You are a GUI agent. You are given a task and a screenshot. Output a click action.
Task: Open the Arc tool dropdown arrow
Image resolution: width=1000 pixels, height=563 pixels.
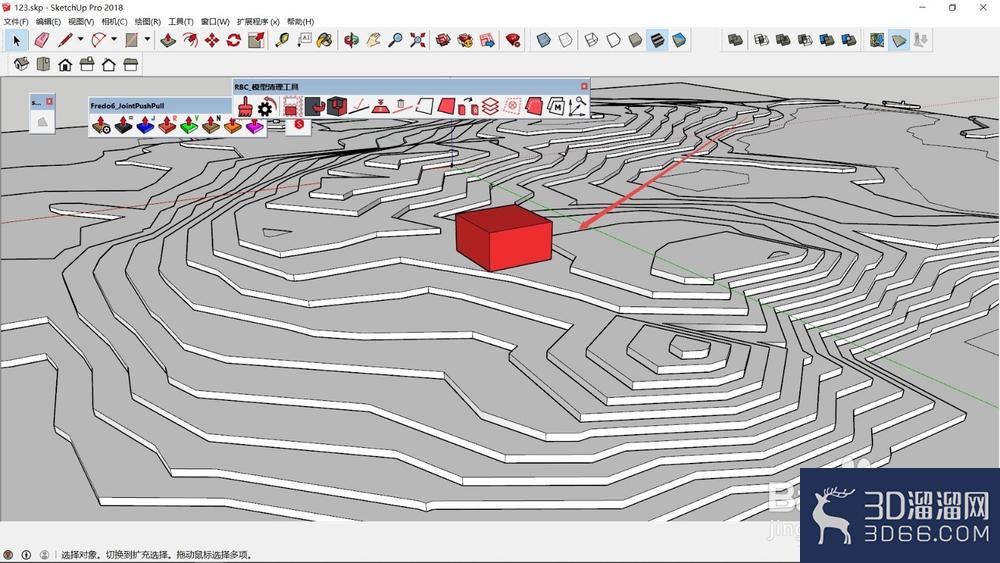[114, 40]
